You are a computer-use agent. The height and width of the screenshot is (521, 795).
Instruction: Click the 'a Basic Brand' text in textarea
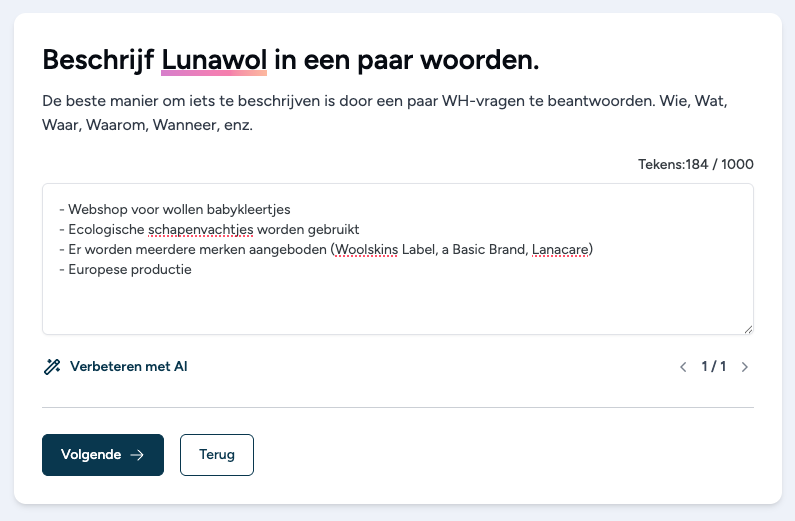484,249
